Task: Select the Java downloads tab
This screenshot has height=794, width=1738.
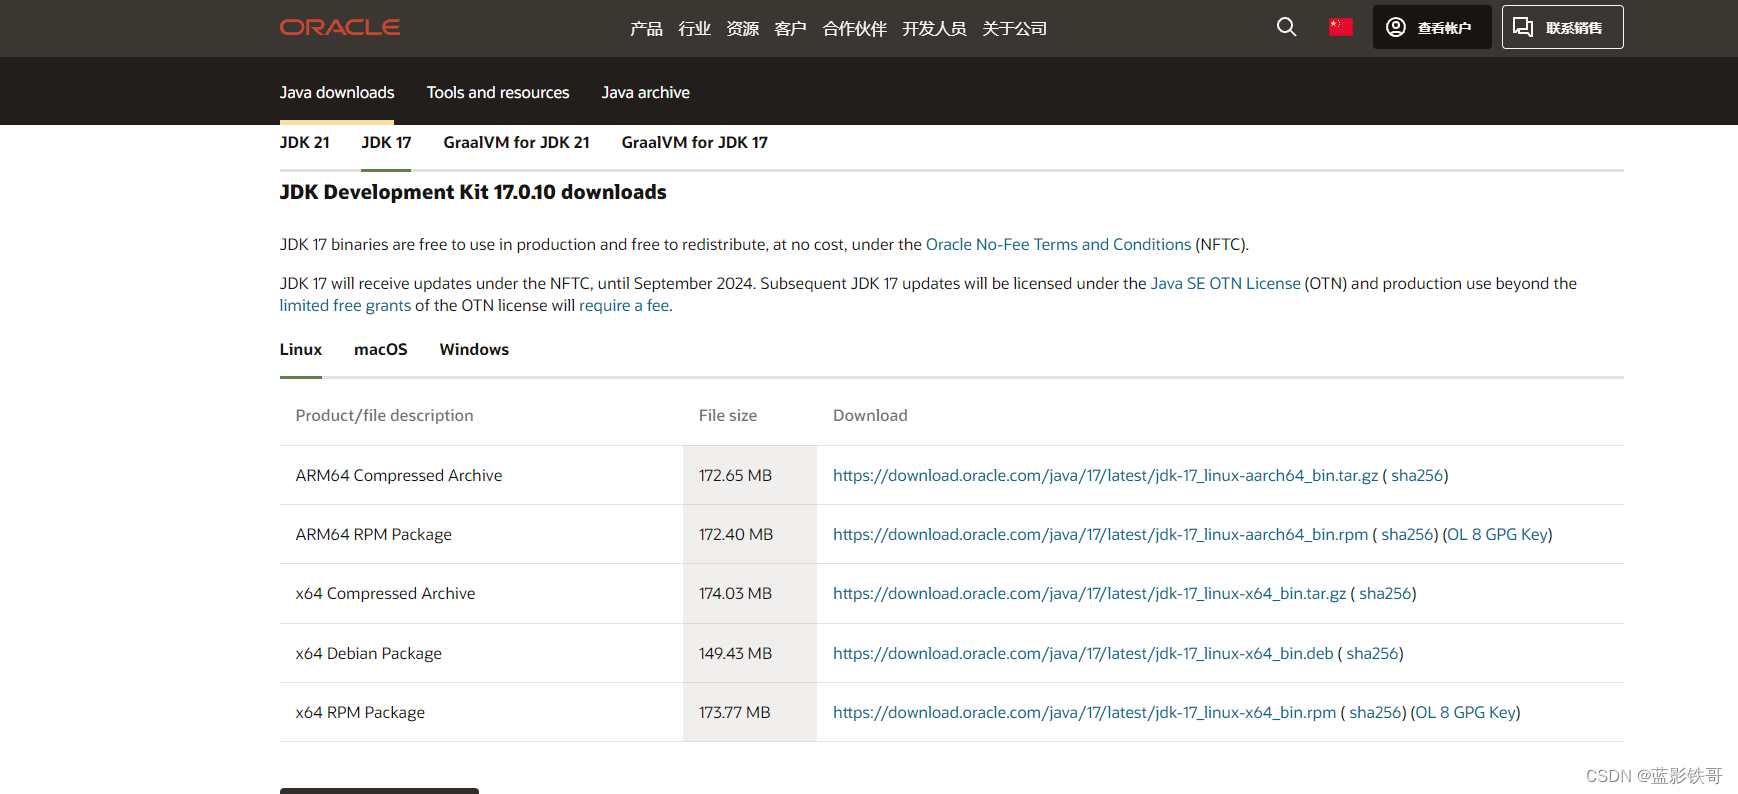Action: pos(337,92)
